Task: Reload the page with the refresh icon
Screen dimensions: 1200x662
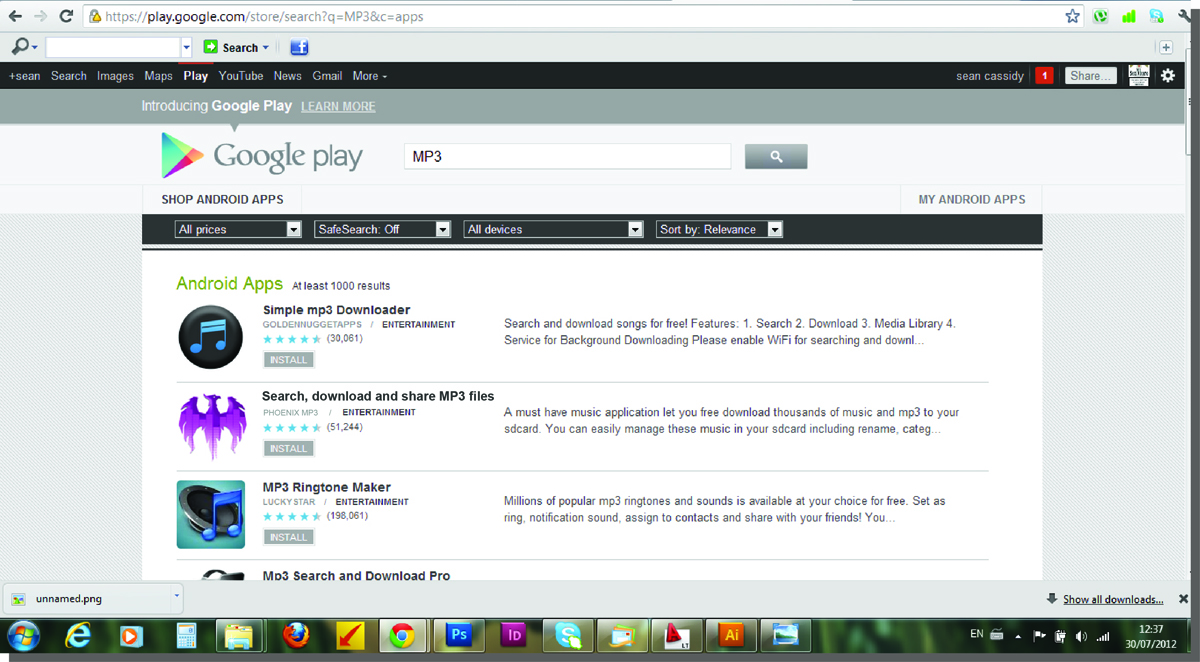Action: pos(66,16)
